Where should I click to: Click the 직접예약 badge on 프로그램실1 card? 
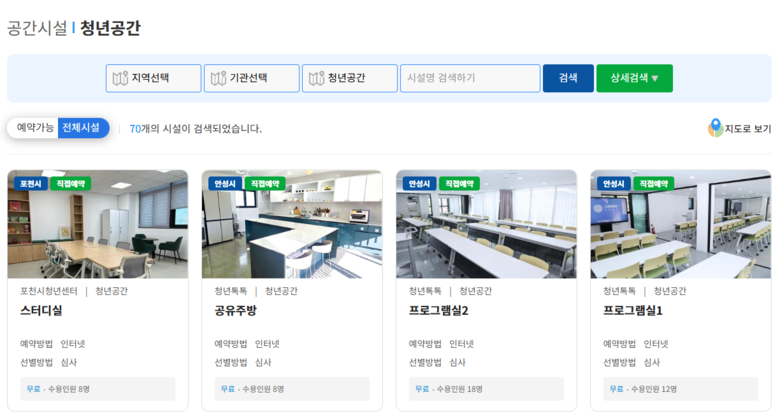pyautogui.click(x=653, y=184)
